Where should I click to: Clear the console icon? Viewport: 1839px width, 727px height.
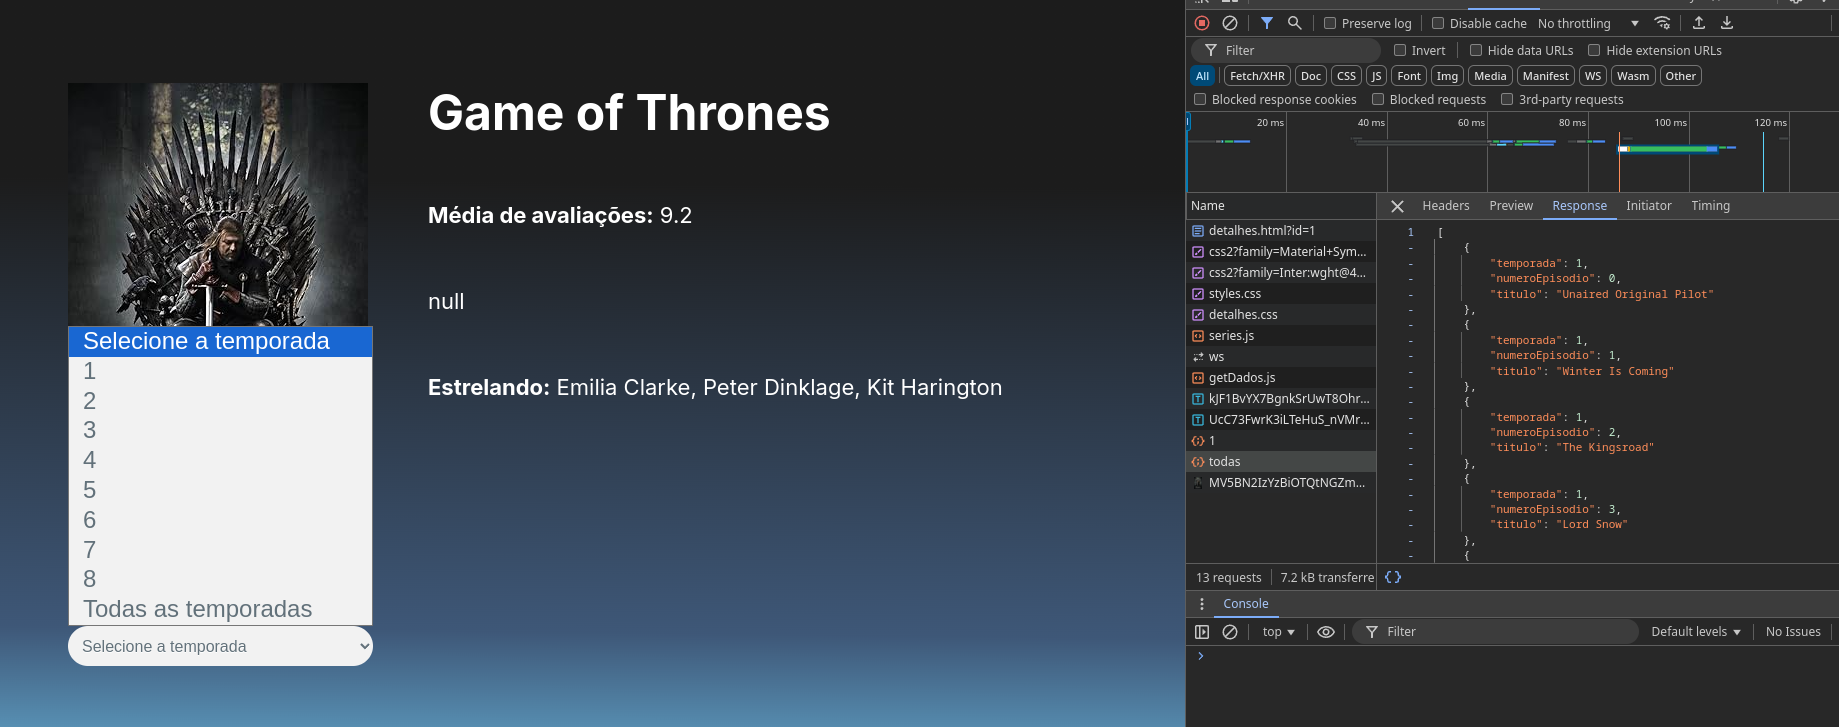[1230, 632]
